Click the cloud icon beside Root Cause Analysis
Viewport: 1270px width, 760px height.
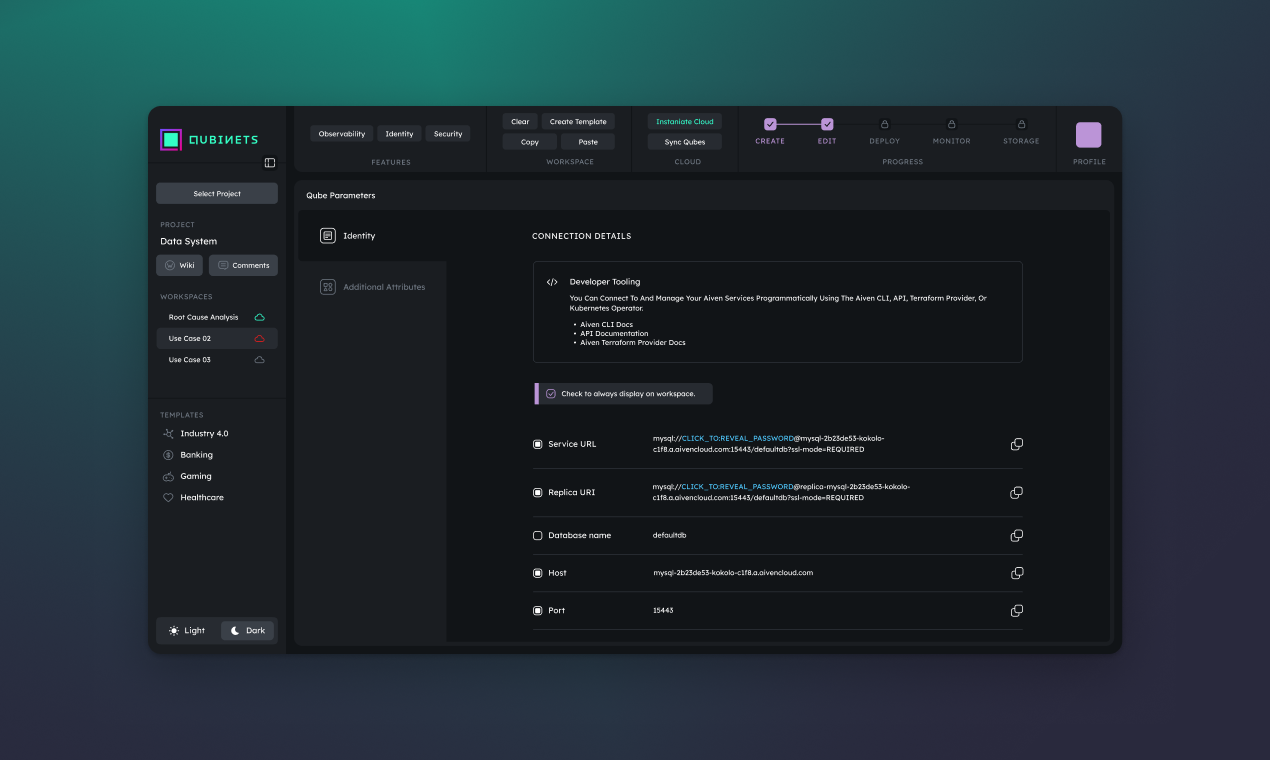(260, 317)
